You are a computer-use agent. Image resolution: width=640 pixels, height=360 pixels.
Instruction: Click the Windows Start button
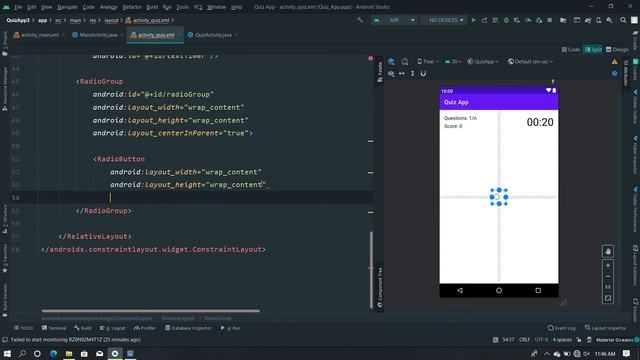click(7, 353)
